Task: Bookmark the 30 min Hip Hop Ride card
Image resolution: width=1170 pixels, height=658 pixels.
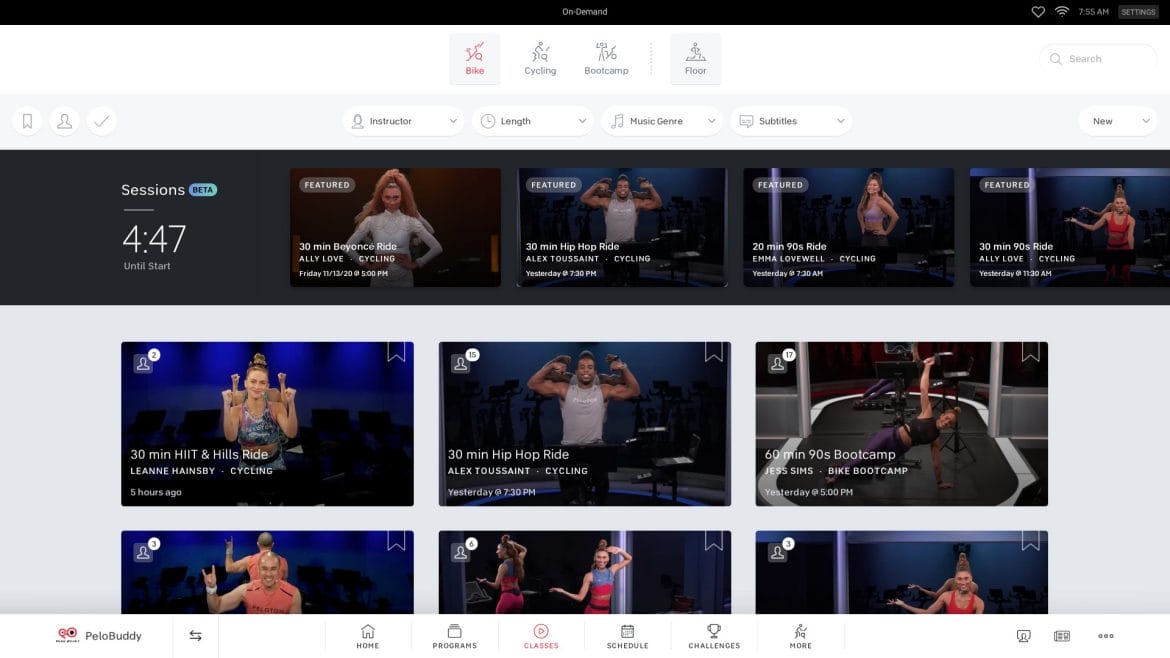Action: (x=713, y=351)
